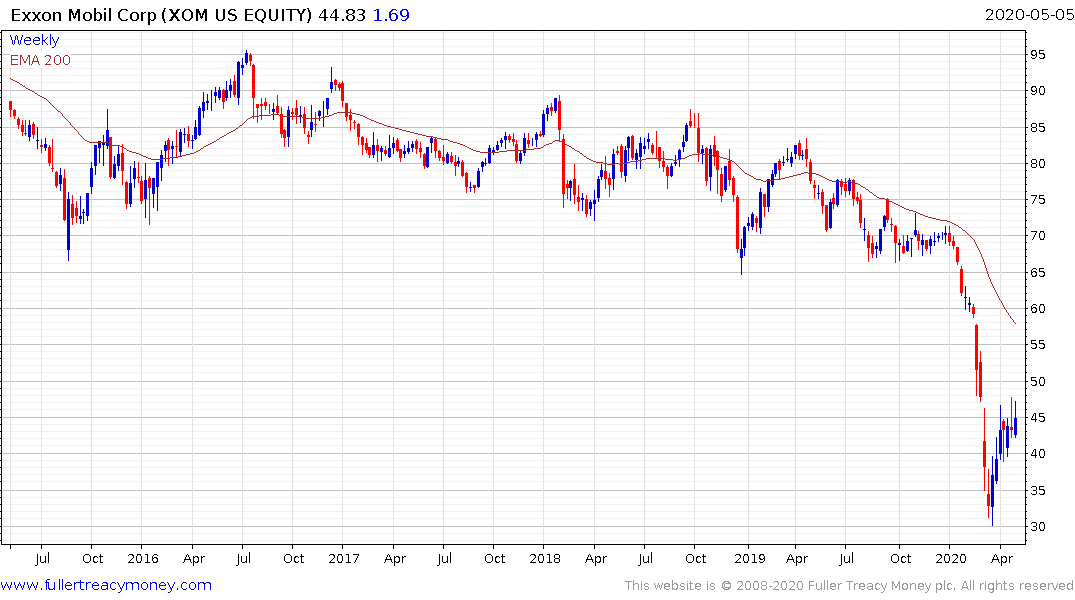Click the 2020 year label on time axis
This screenshot has width=1075, height=600.
[951, 559]
